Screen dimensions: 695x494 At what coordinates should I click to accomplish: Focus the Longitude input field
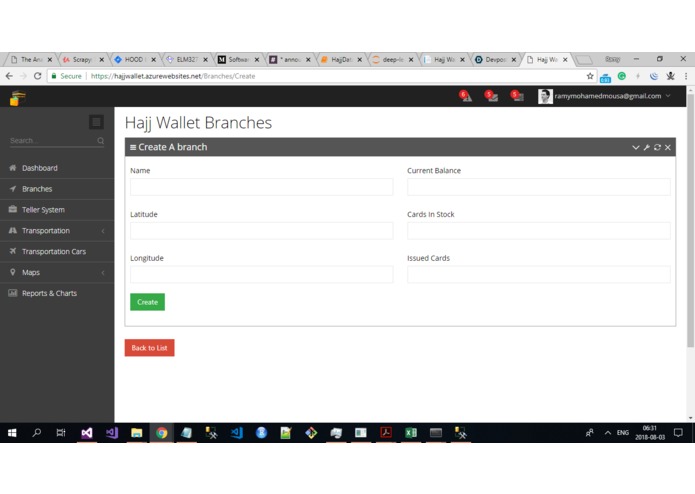click(x=262, y=275)
